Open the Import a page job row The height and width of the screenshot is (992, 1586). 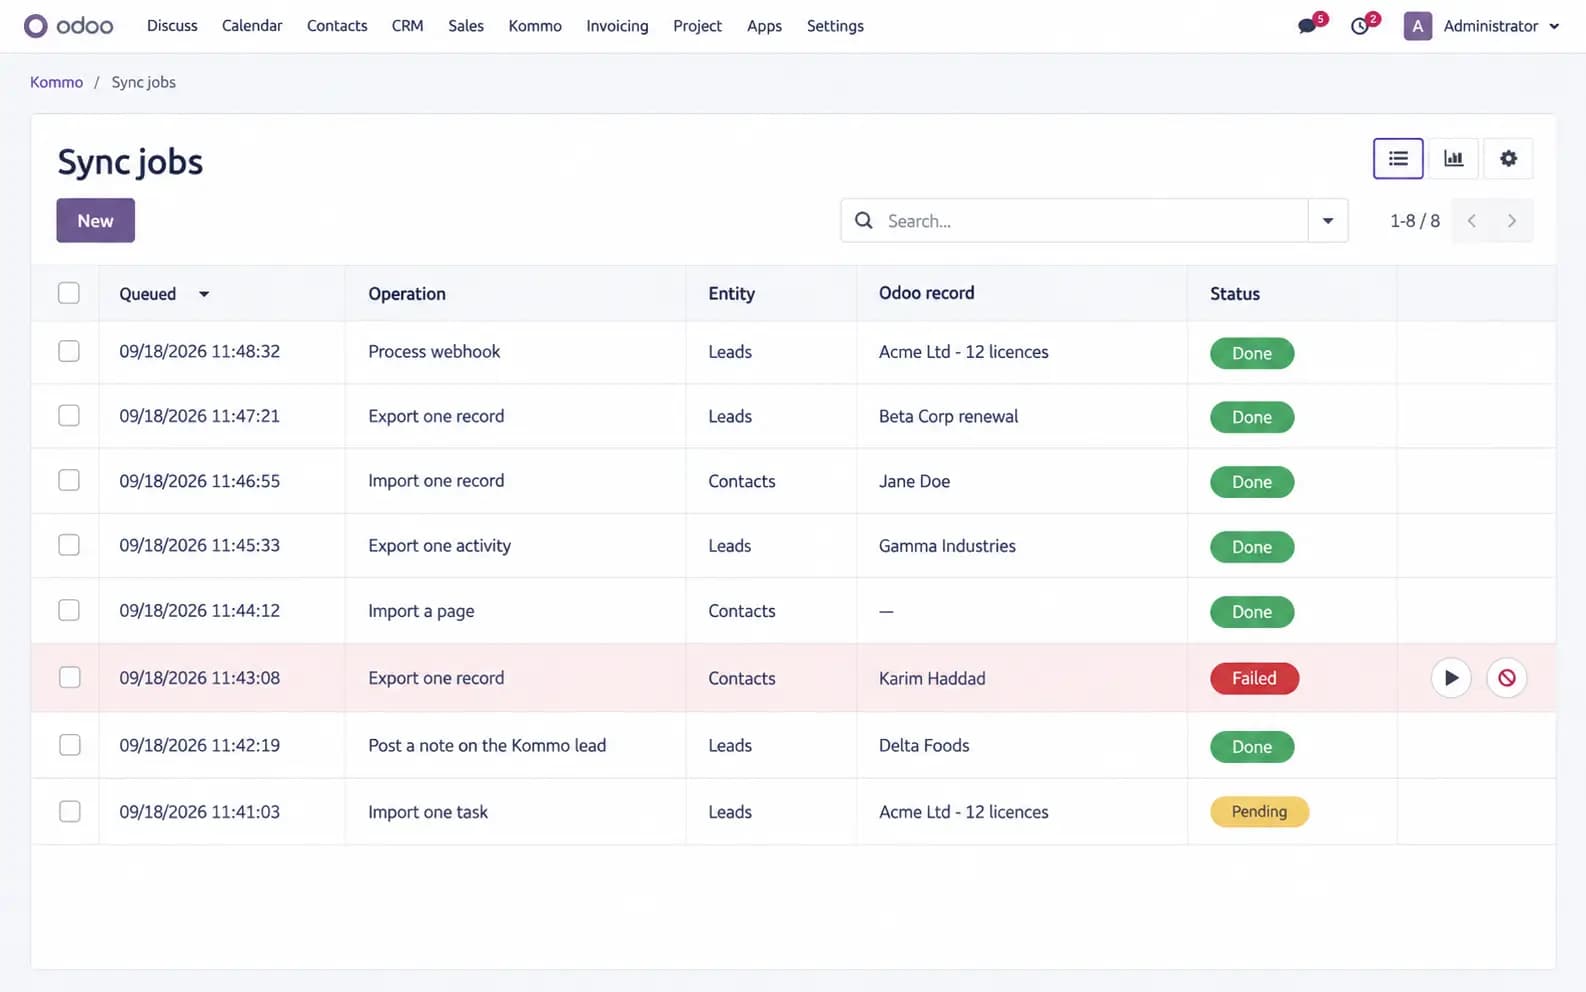tap(793, 610)
